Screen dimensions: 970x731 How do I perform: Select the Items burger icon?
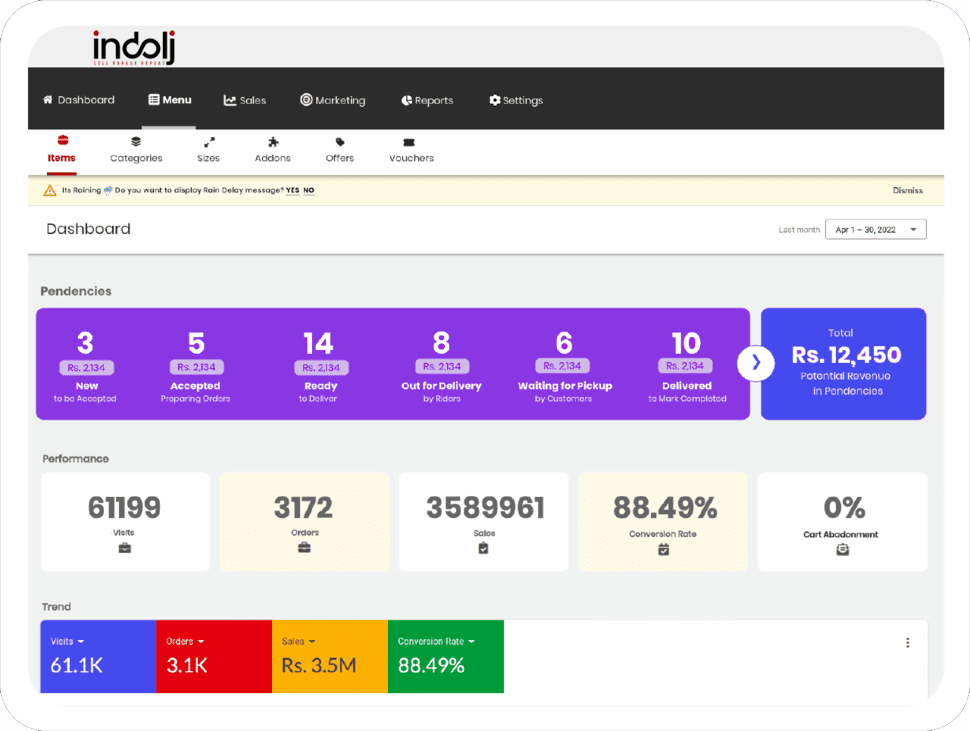point(61,143)
